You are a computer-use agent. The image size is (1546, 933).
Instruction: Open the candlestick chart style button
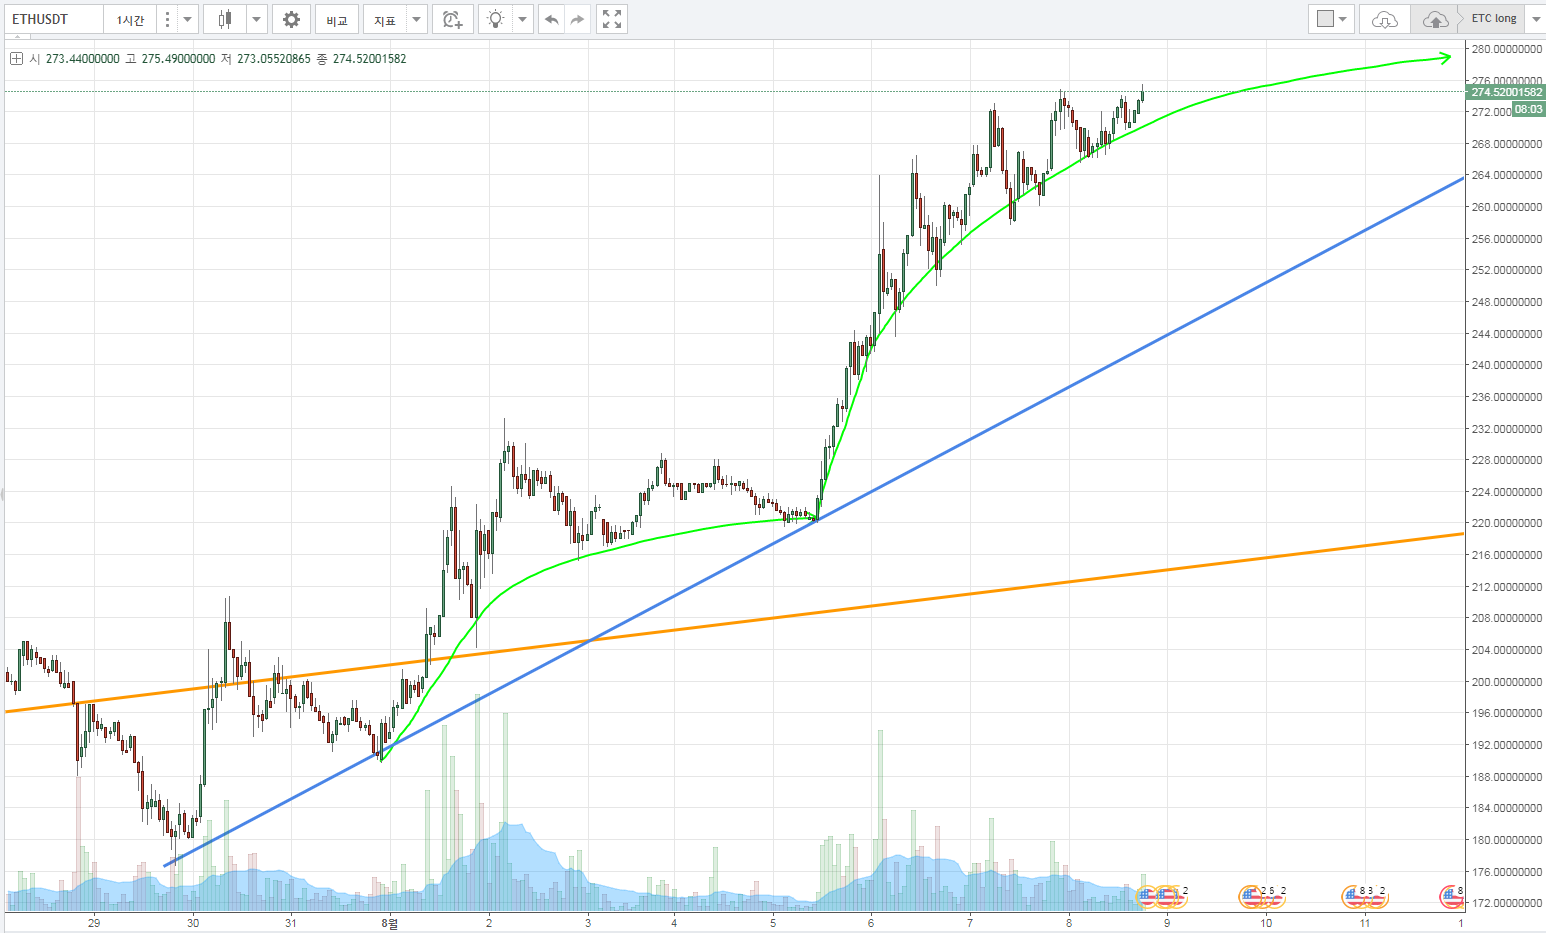click(x=225, y=19)
